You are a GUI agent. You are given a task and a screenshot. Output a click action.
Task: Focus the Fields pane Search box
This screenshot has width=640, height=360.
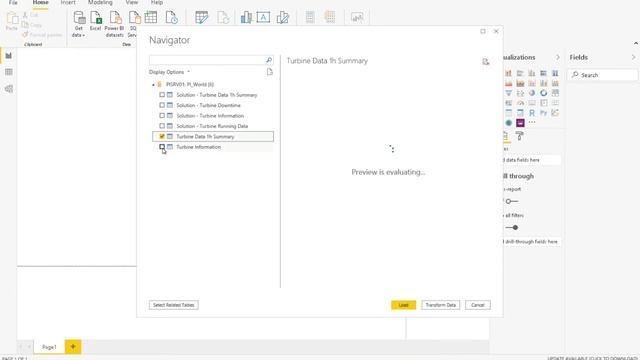tap(602, 75)
